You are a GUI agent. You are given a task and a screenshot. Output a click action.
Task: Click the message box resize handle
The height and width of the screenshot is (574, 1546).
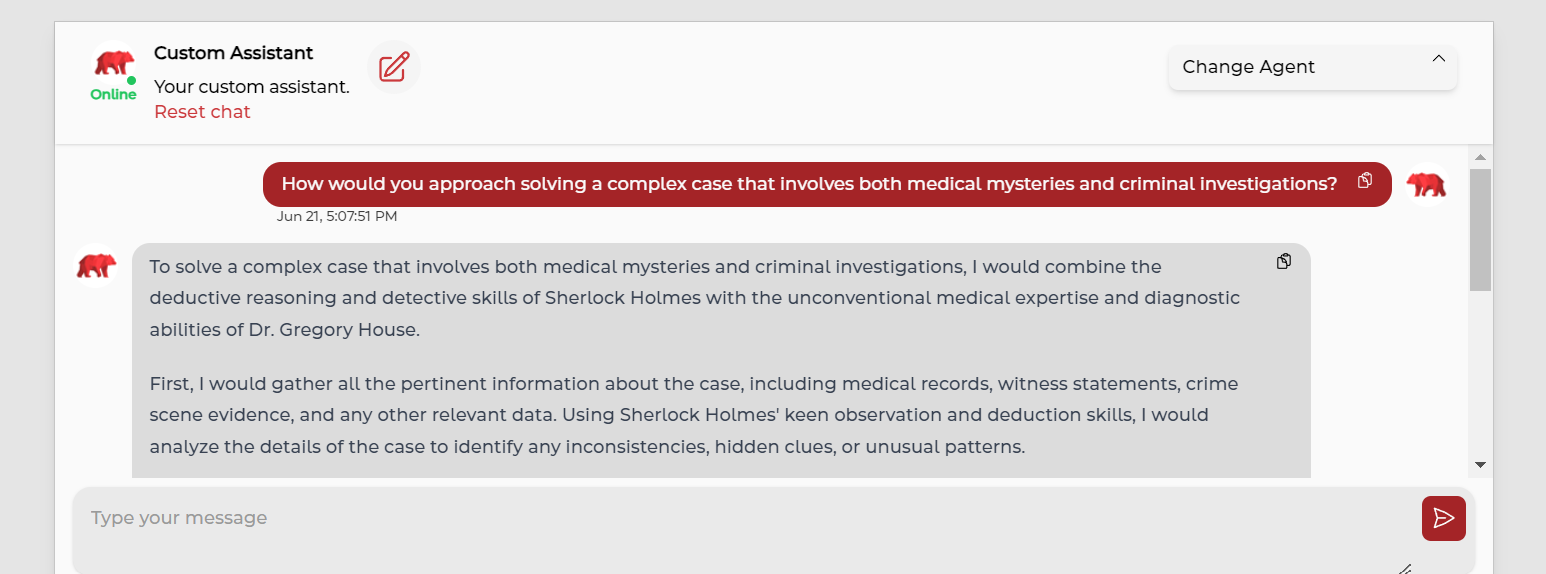coord(1404,569)
